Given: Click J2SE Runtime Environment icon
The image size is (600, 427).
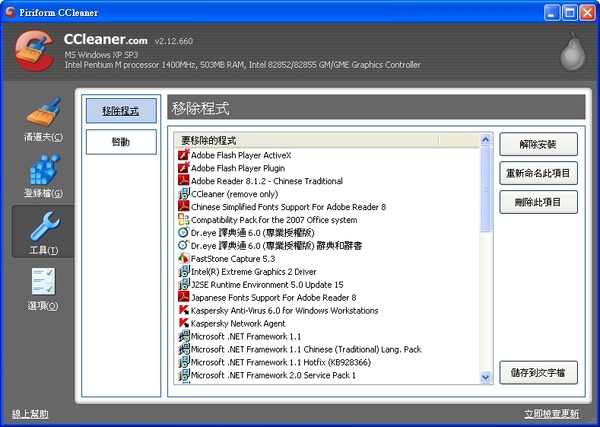Looking at the screenshot, I should pos(184,284).
